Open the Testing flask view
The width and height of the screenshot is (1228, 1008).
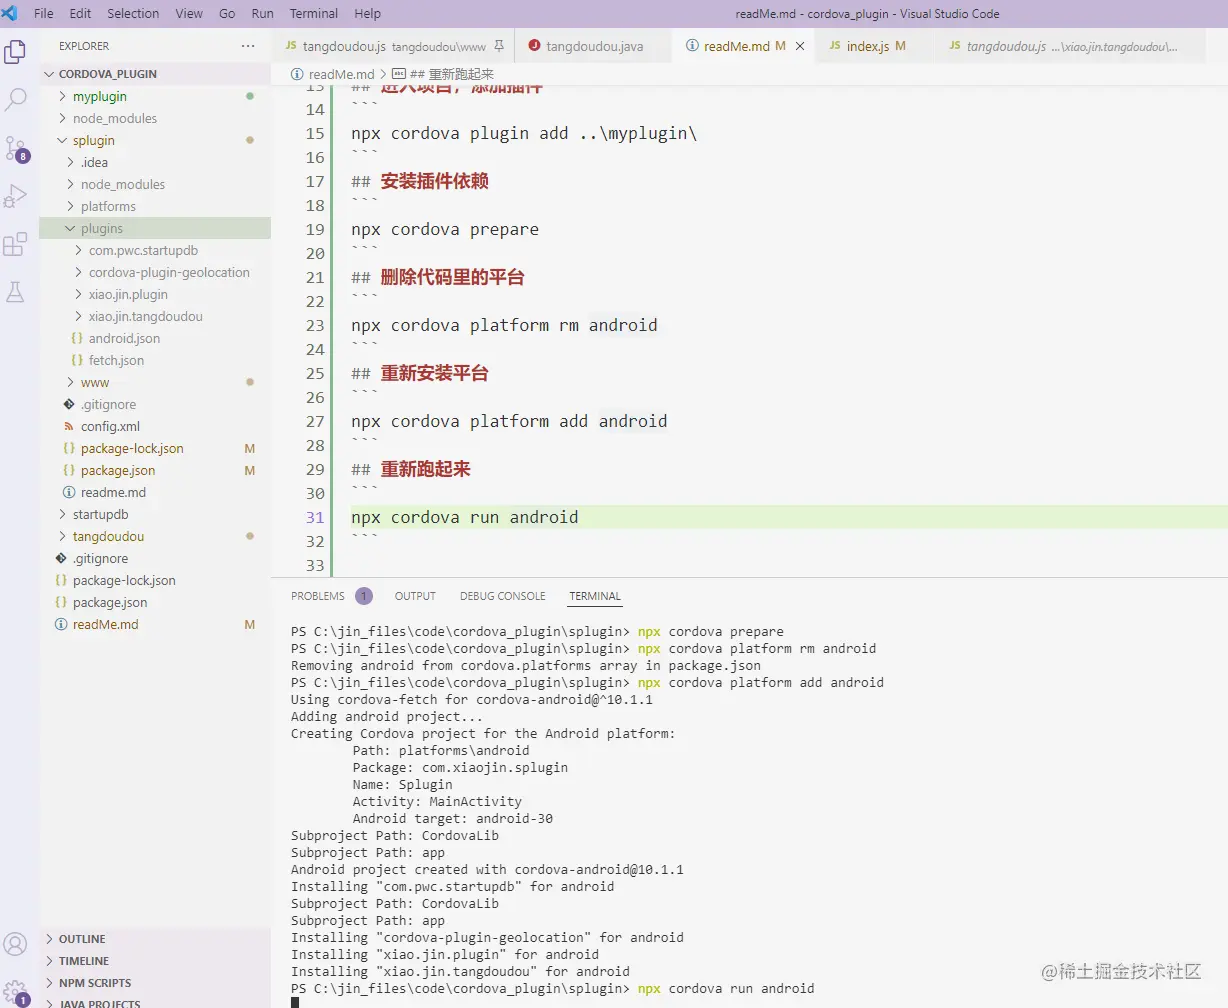tap(16, 292)
